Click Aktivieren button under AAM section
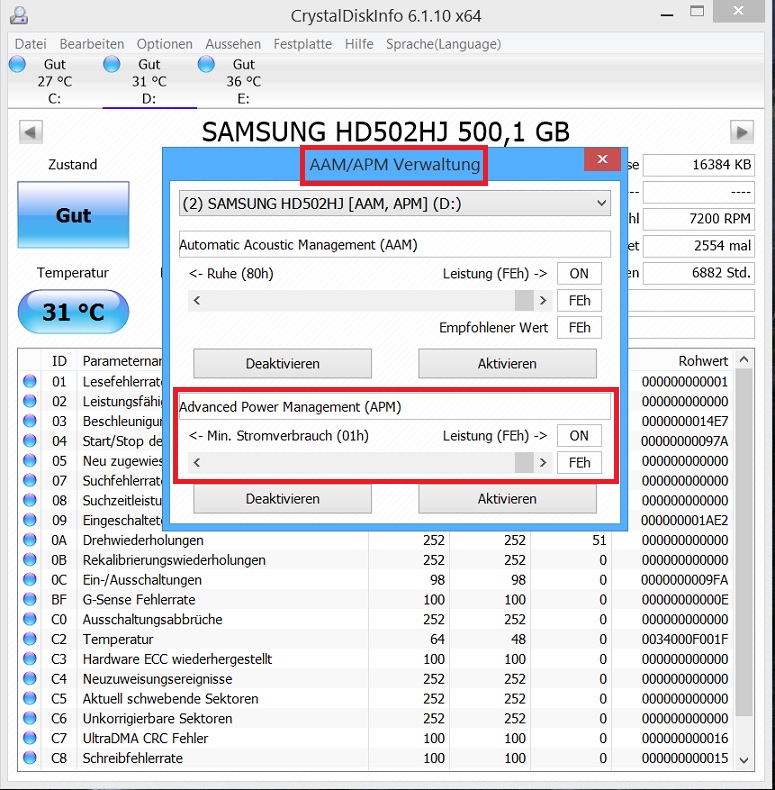Viewport: 775px width, 790px height. pos(507,363)
